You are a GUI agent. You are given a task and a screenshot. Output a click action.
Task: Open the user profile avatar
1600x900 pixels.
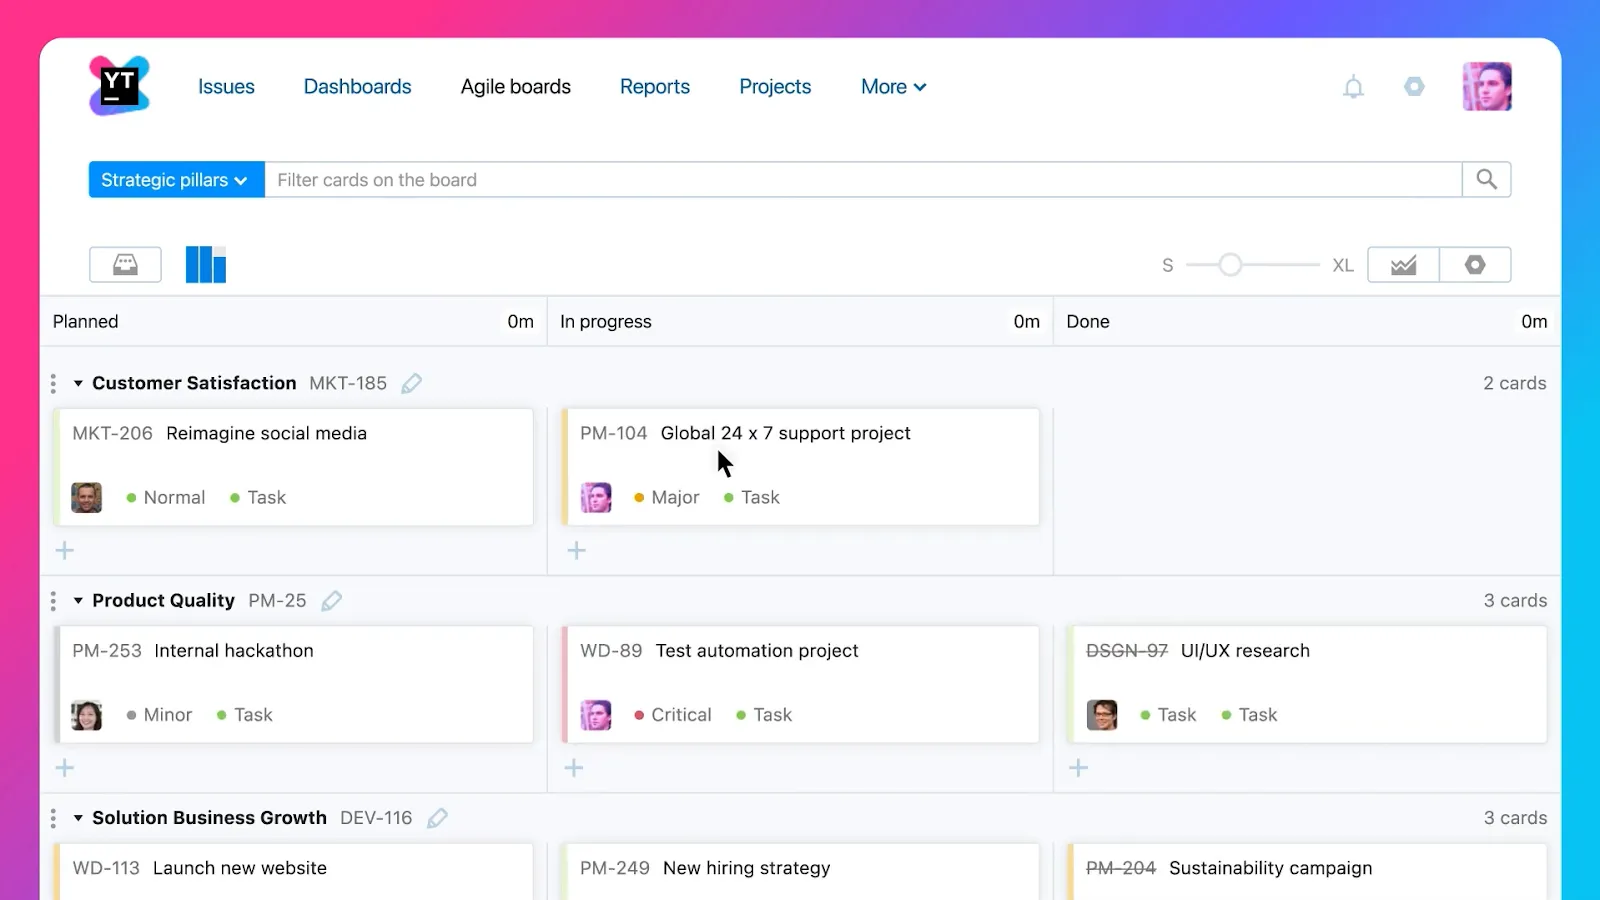point(1487,86)
